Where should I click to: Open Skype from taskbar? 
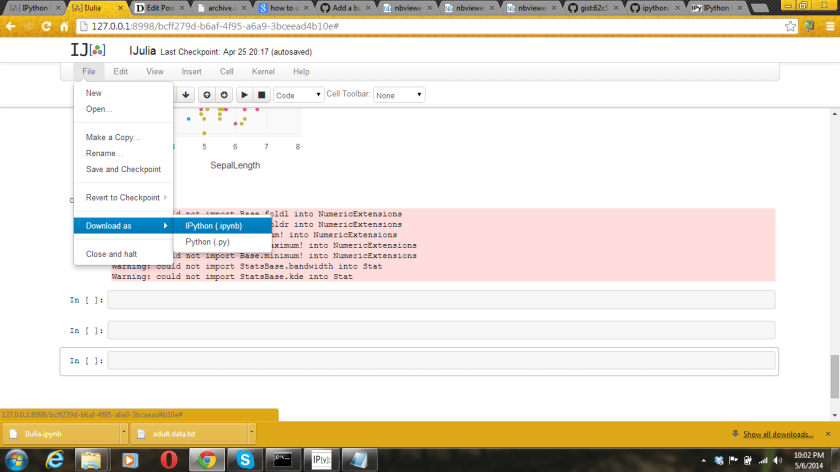[245, 460]
